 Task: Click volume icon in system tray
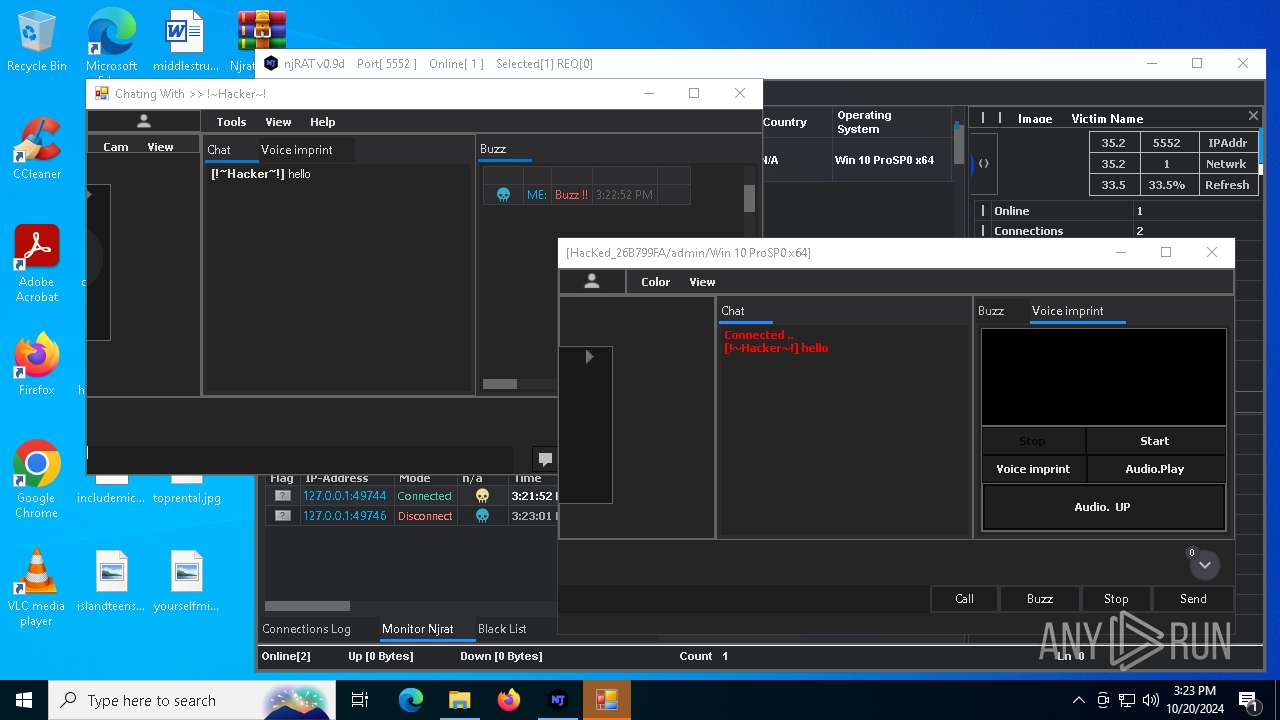(x=1150, y=700)
